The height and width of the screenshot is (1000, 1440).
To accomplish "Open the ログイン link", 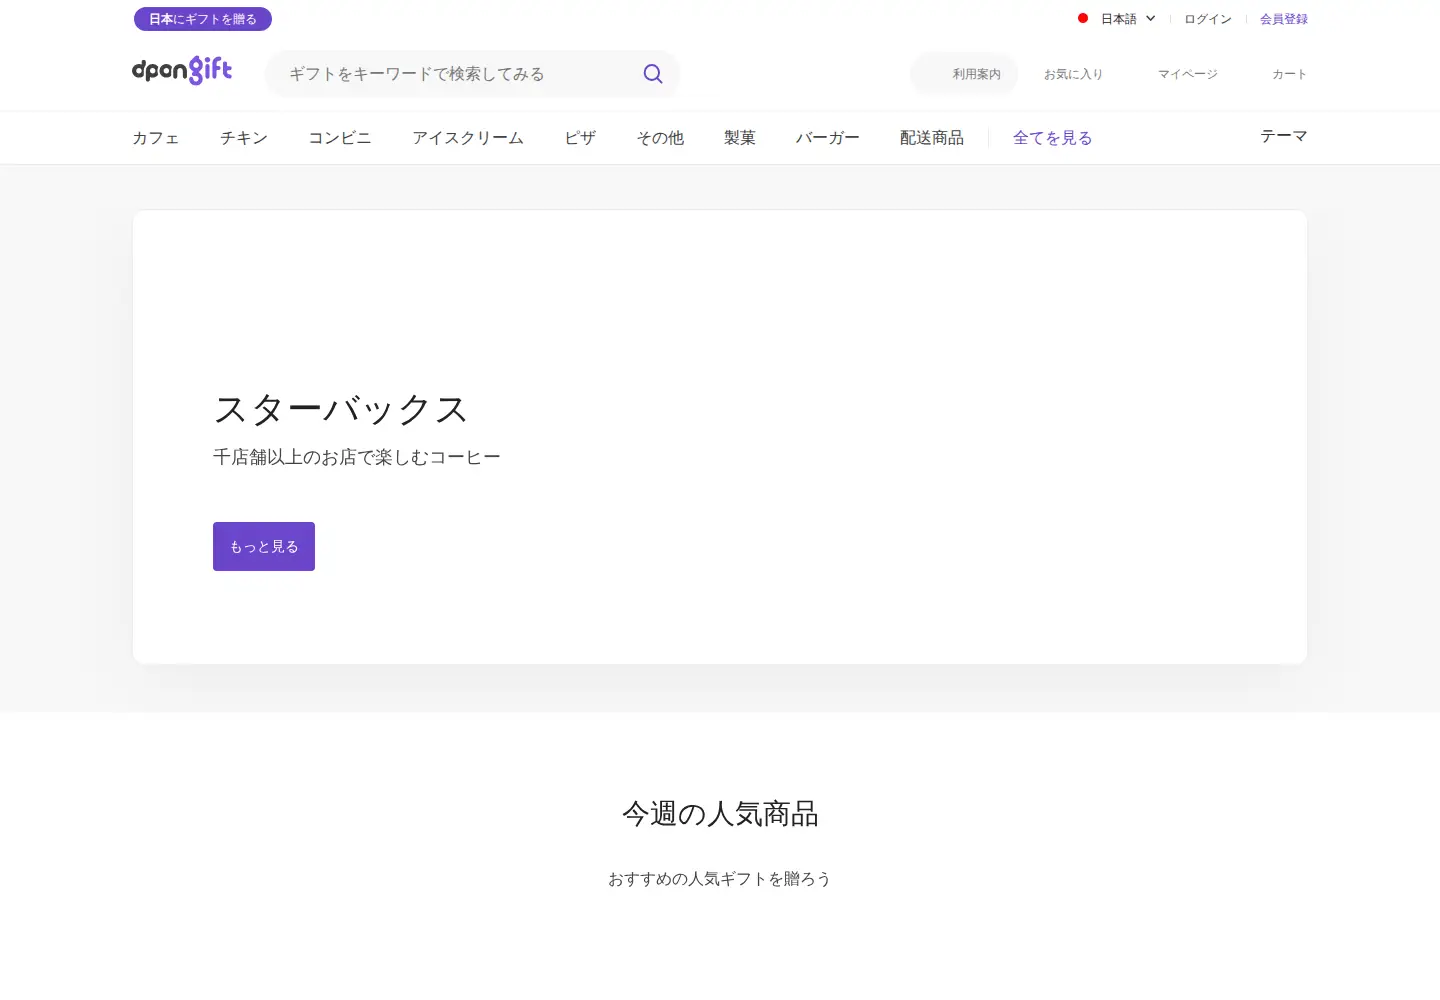I will pyautogui.click(x=1208, y=19).
